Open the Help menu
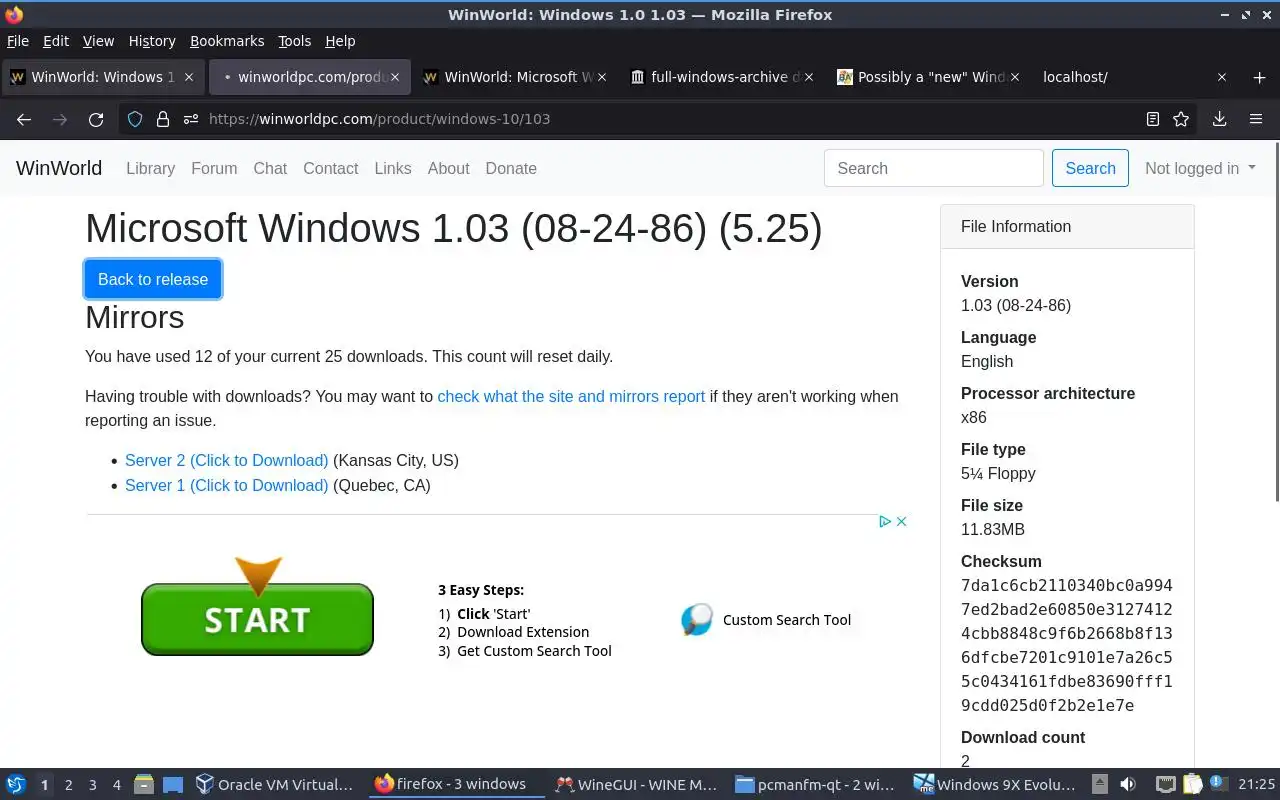1280x800 pixels. pos(340,41)
